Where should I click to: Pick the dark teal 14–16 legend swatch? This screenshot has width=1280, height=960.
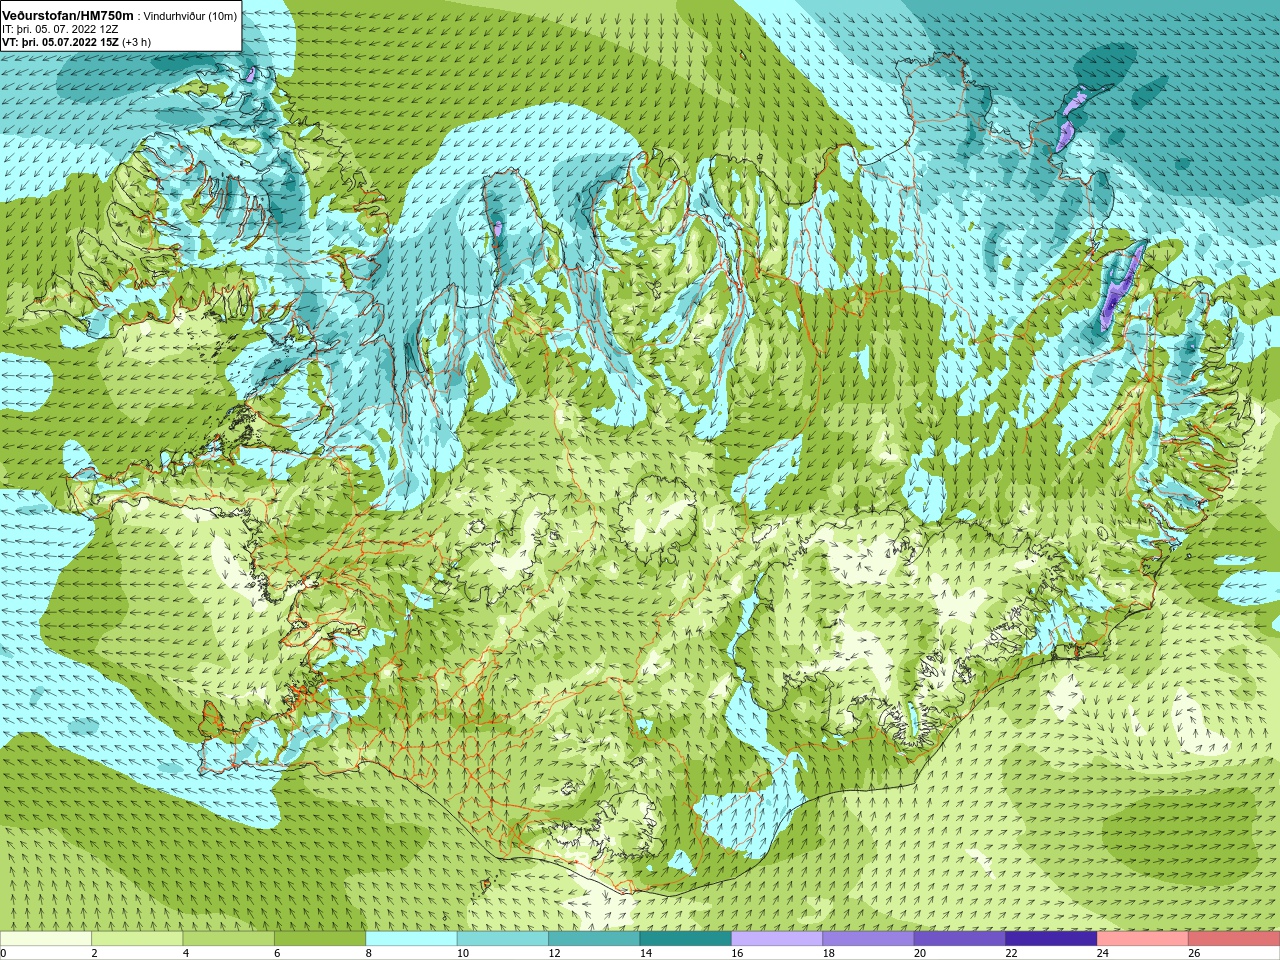(686, 939)
